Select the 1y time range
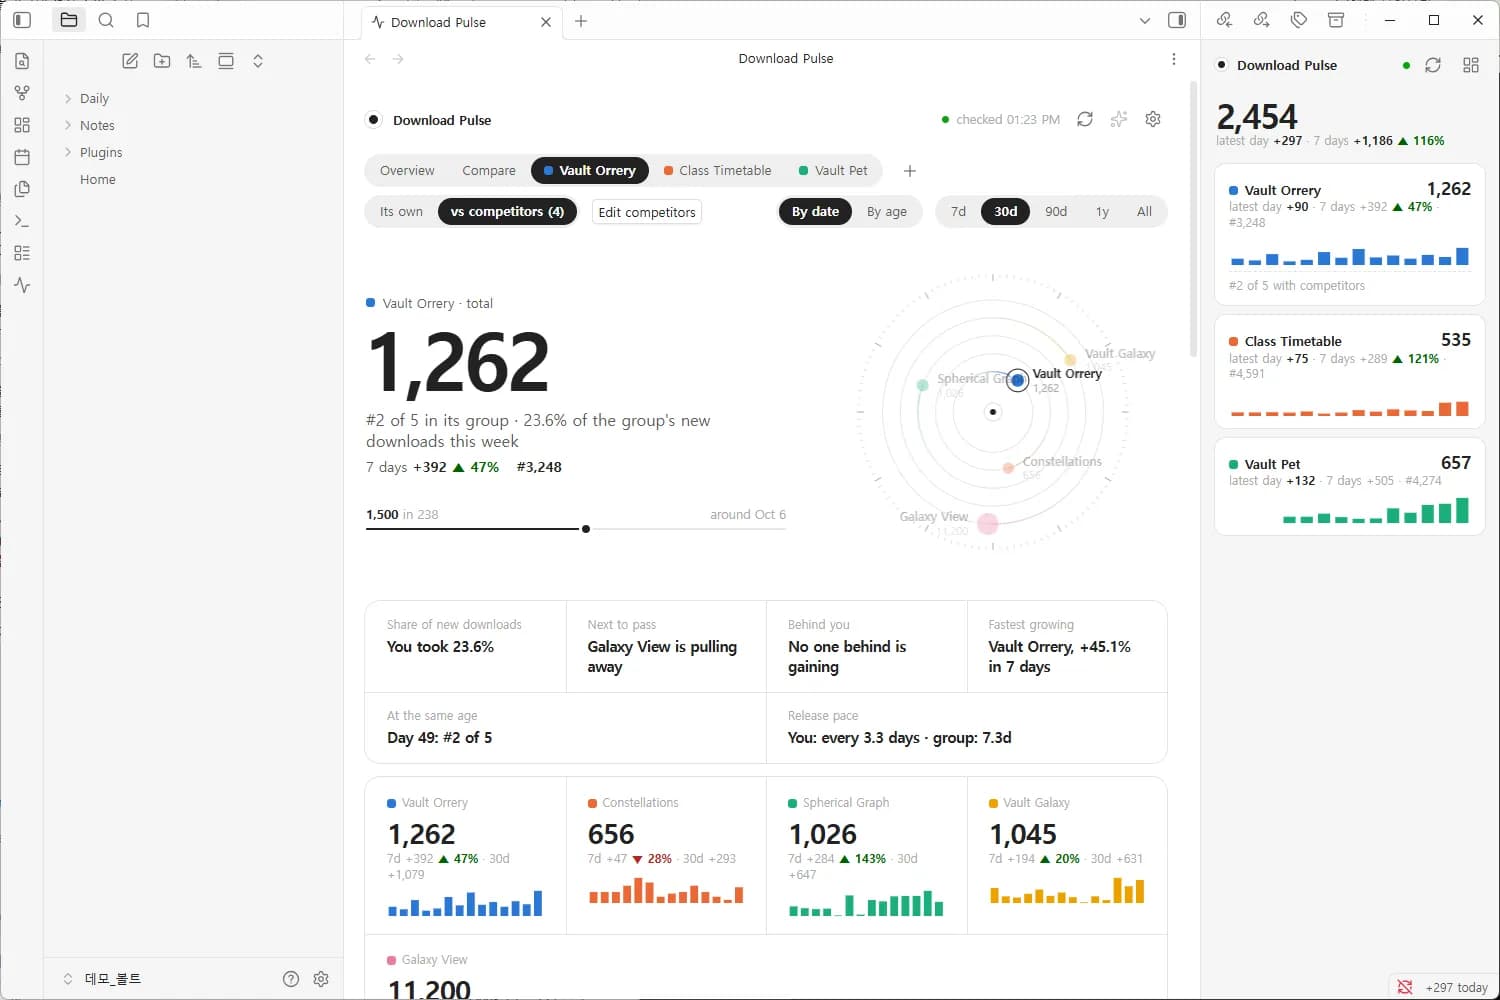Image resolution: width=1500 pixels, height=1000 pixels. (x=1102, y=212)
